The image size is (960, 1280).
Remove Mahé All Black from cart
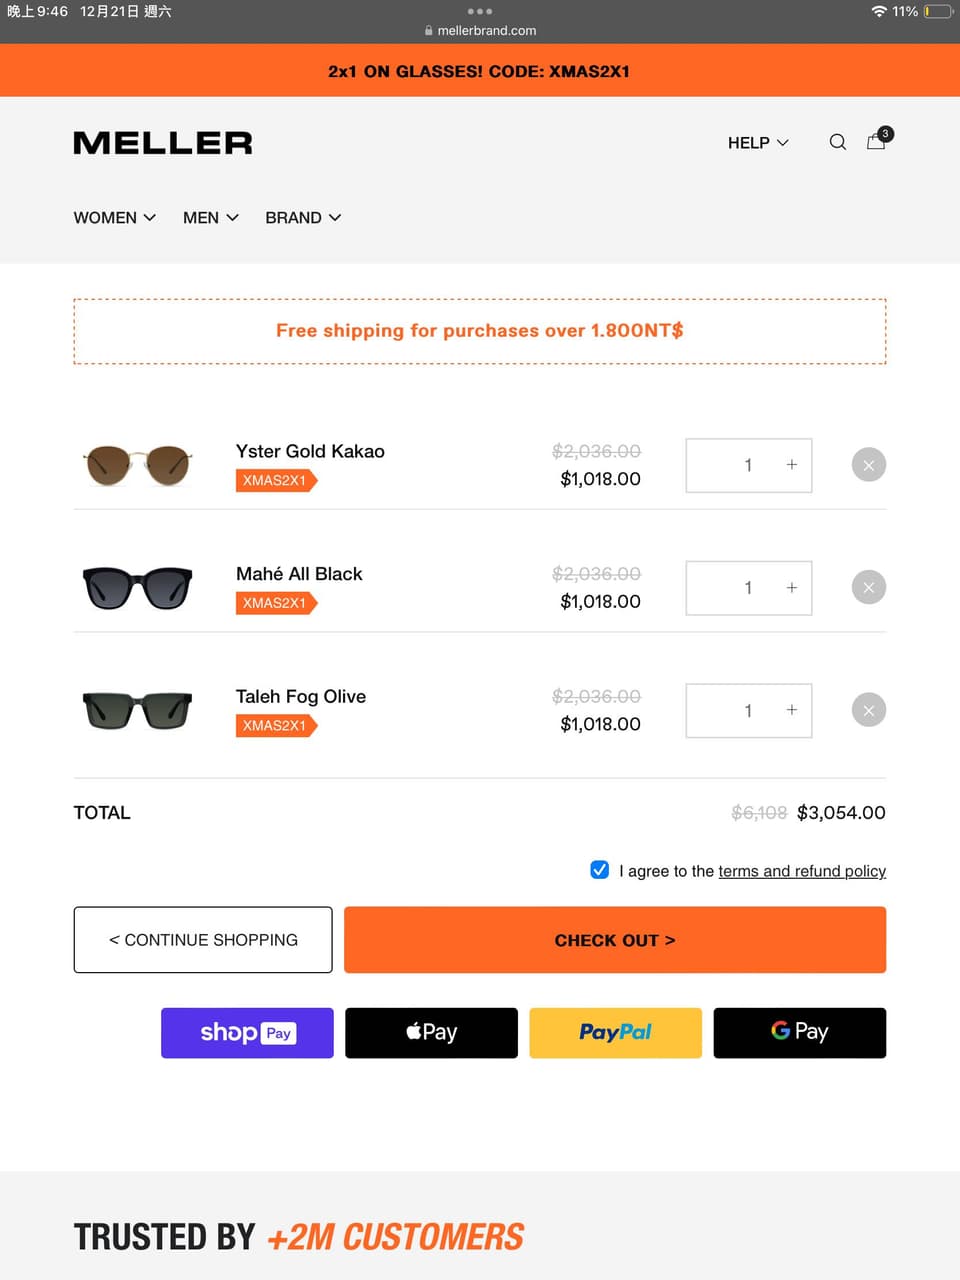[x=868, y=588]
